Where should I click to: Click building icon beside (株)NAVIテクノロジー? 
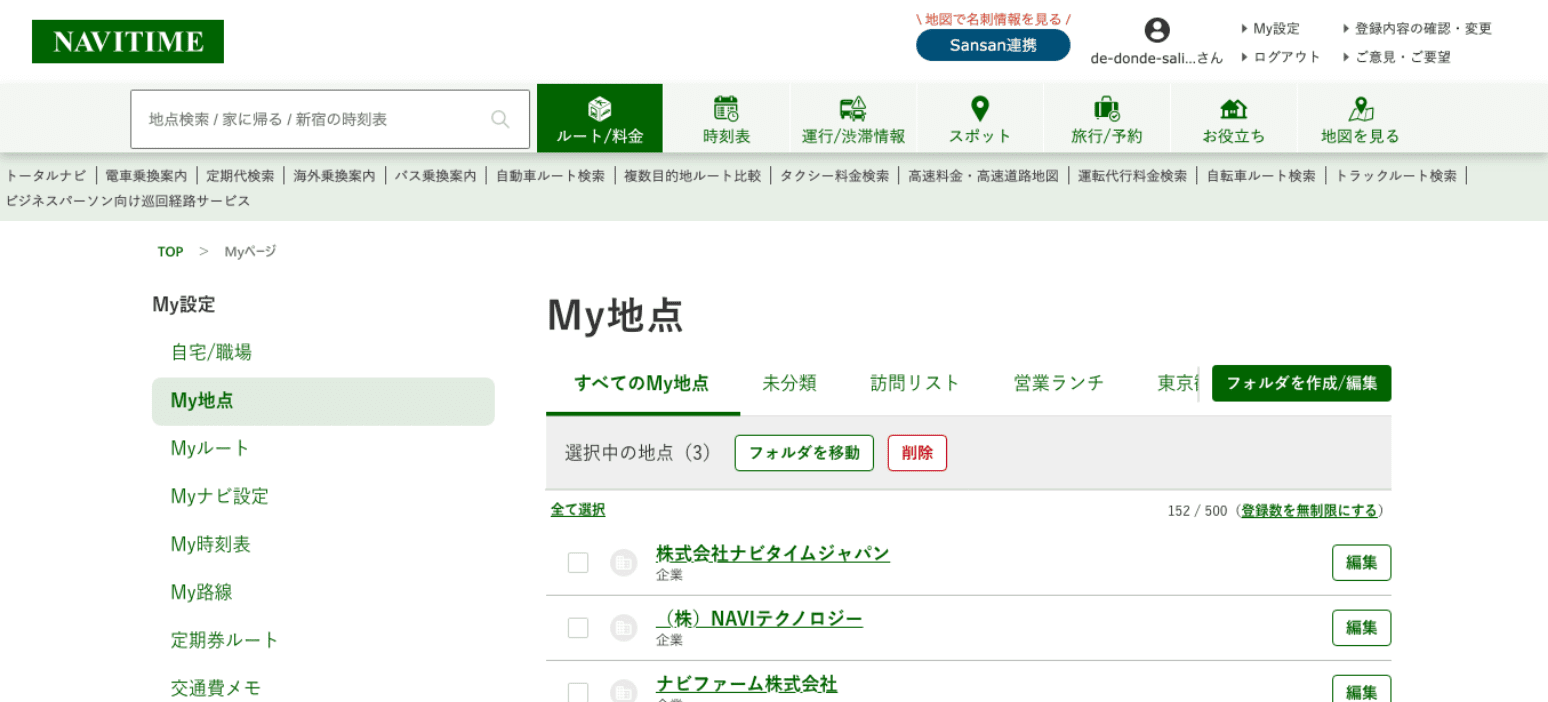point(623,628)
